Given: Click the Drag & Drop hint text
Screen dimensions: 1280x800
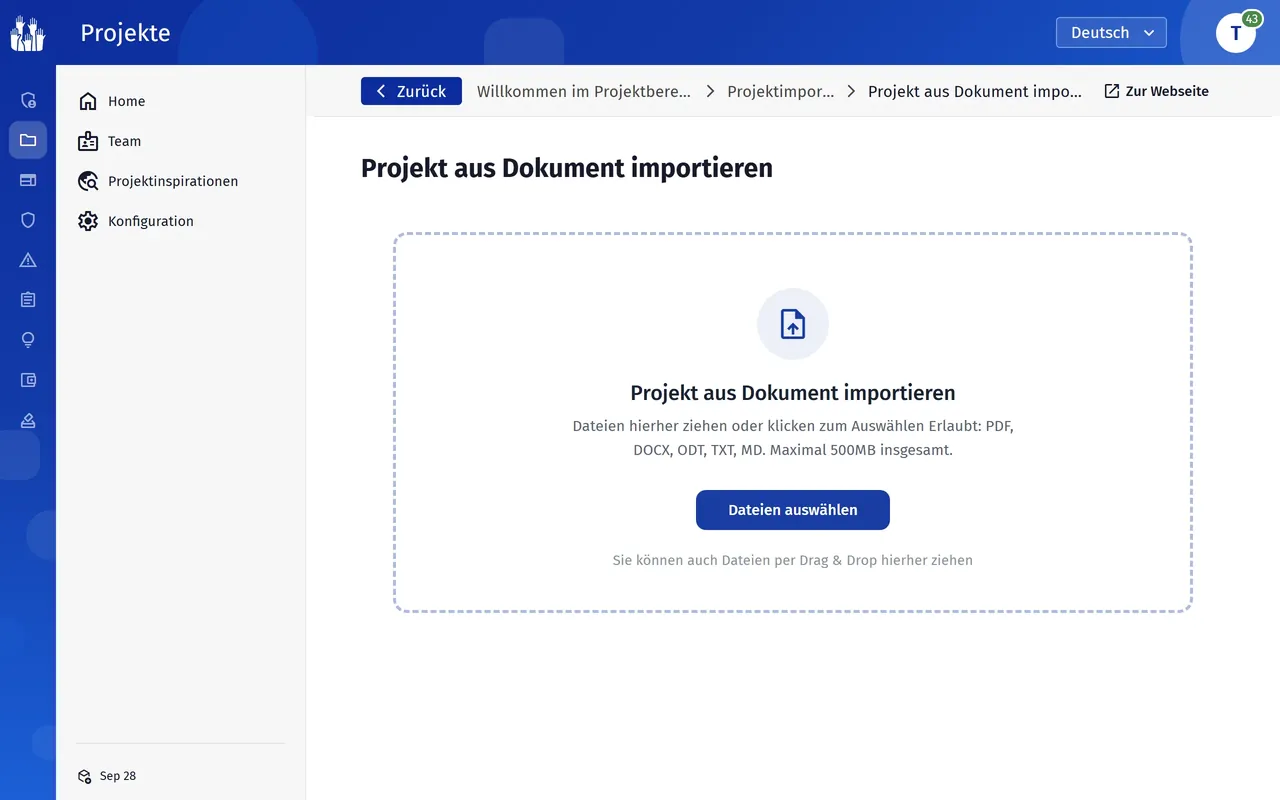Looking at the screenshot, I should coord(793,560).
